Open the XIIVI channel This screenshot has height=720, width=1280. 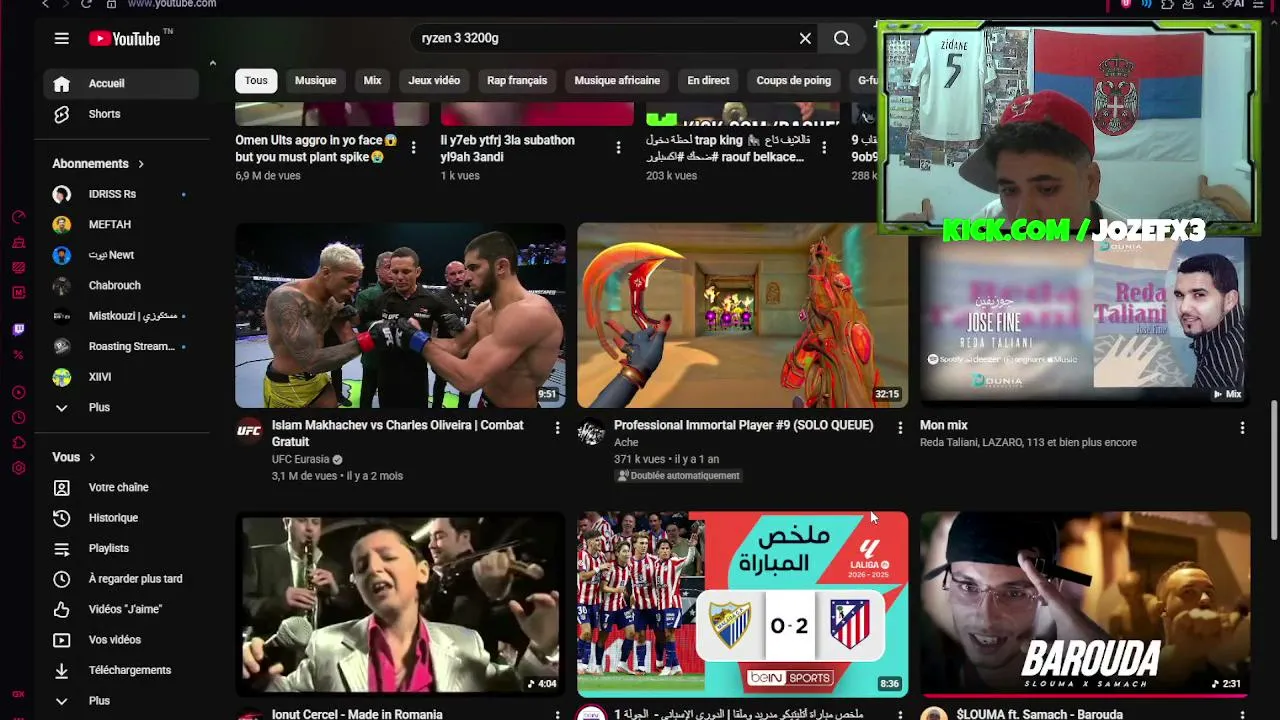tap(121, 377)
